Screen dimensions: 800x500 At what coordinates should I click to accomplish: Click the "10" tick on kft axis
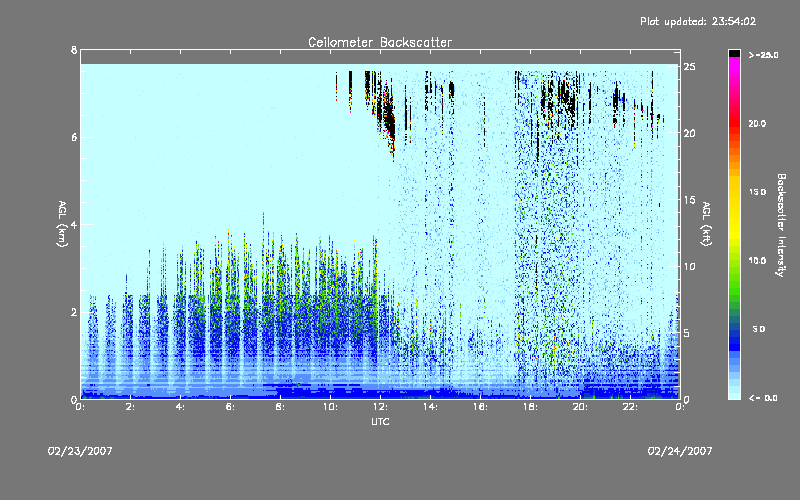pyautogui.click(x=689, y=266)
